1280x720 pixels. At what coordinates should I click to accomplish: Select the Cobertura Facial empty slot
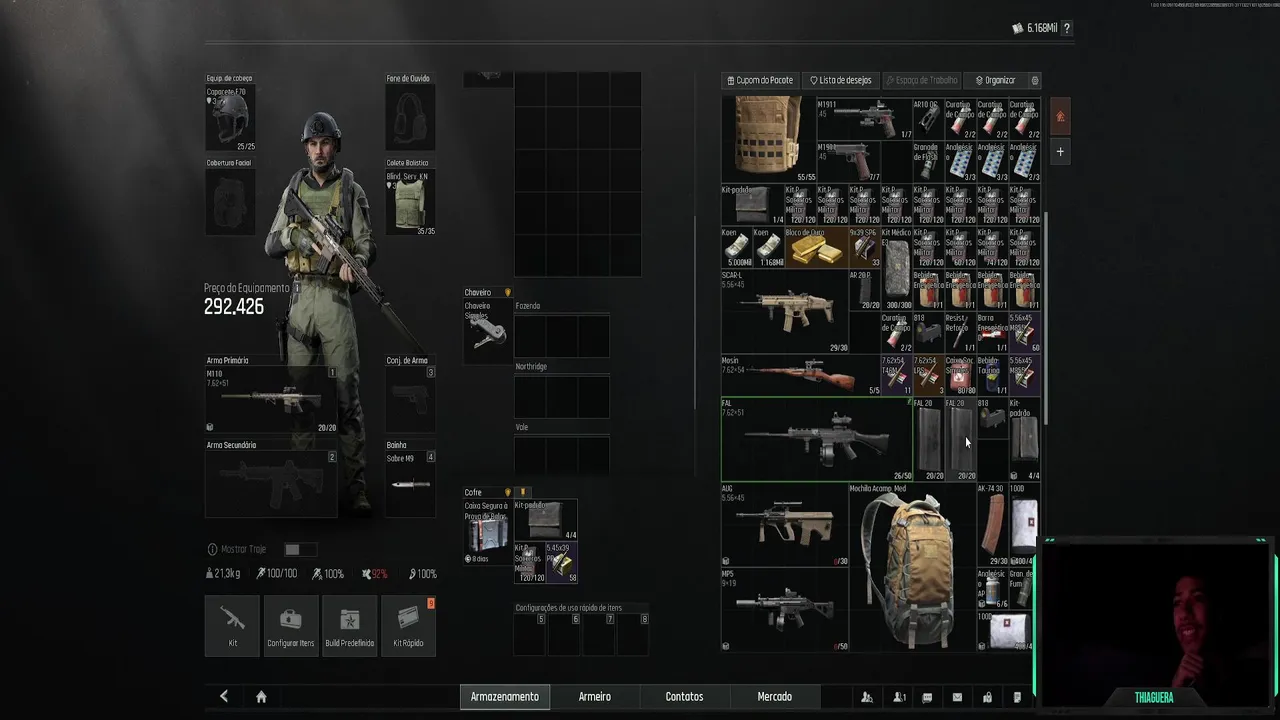pos(230,202)
